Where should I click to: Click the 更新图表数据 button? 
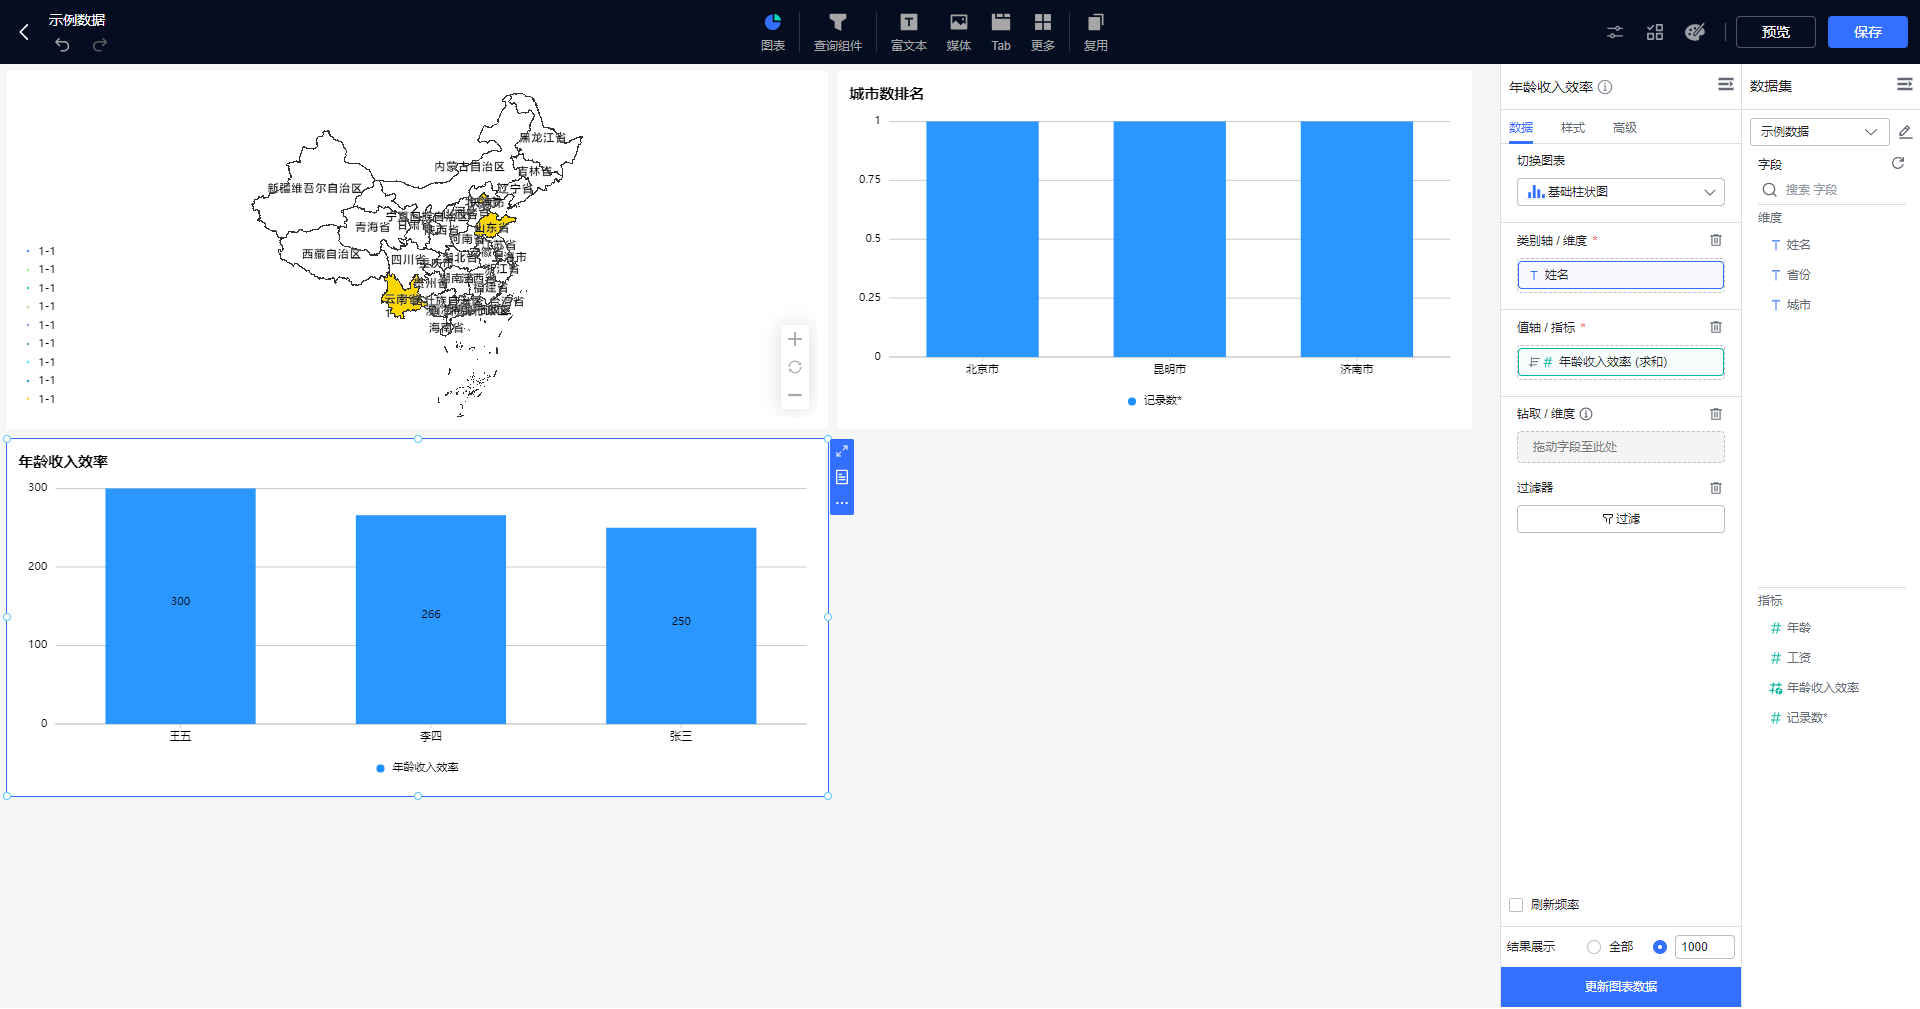coord(1620,987)
